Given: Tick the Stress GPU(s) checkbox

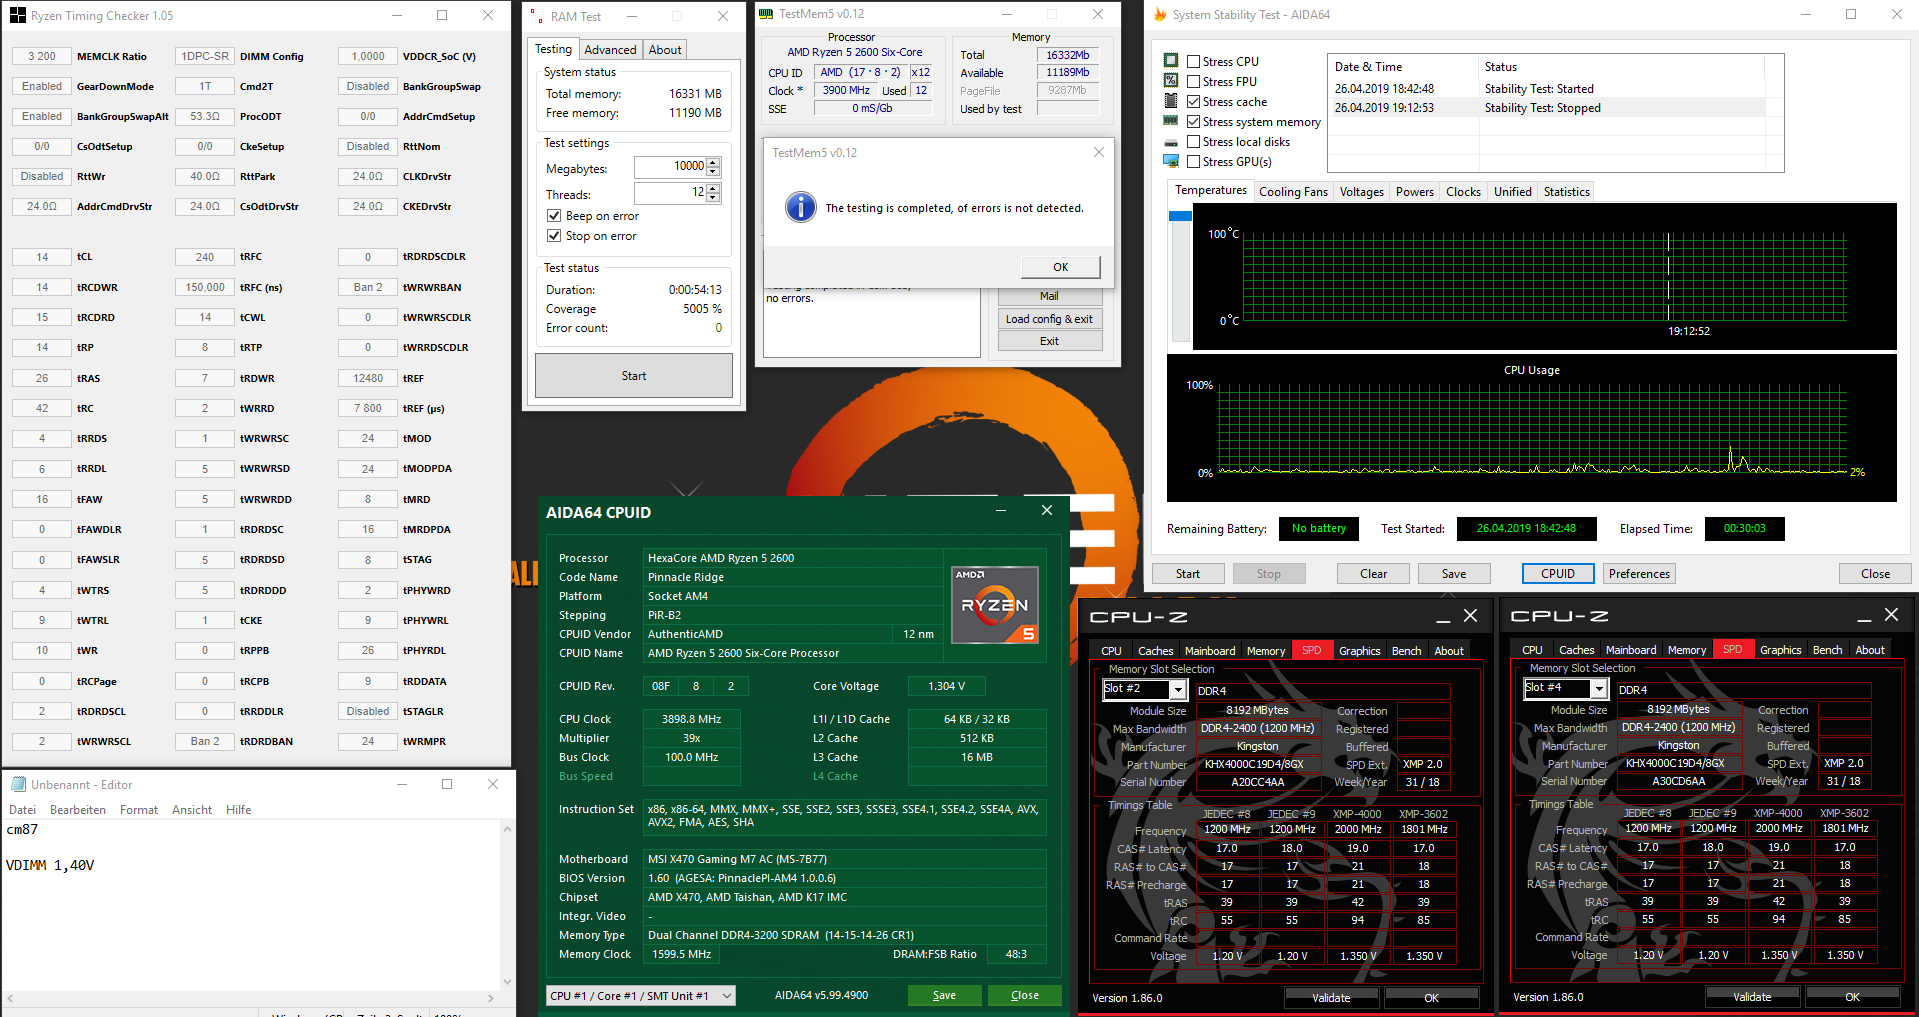Looking at the screenshot, I should (x=1193, y=162).
